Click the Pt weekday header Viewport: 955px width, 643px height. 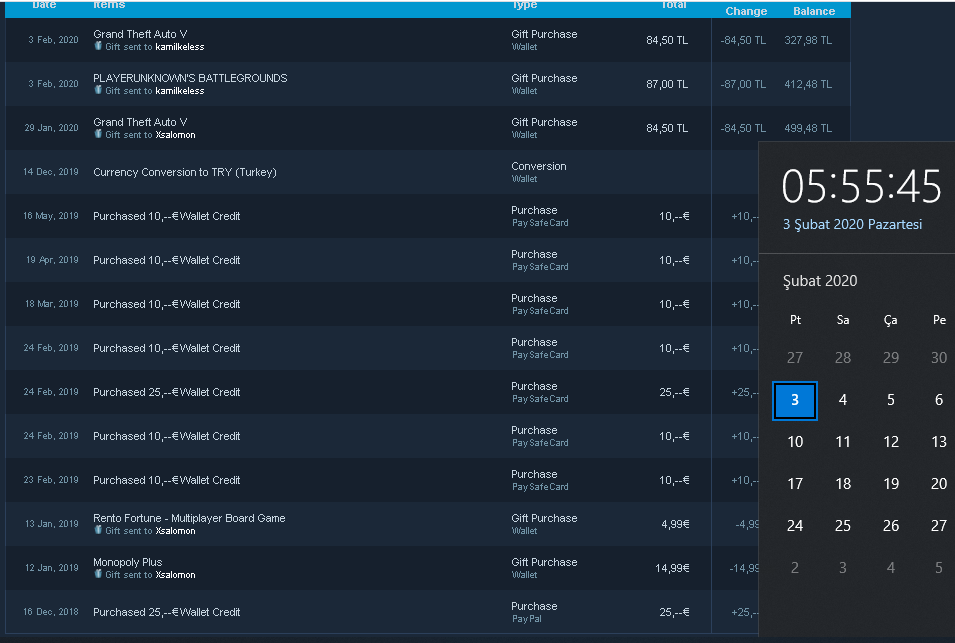(795, 320)
